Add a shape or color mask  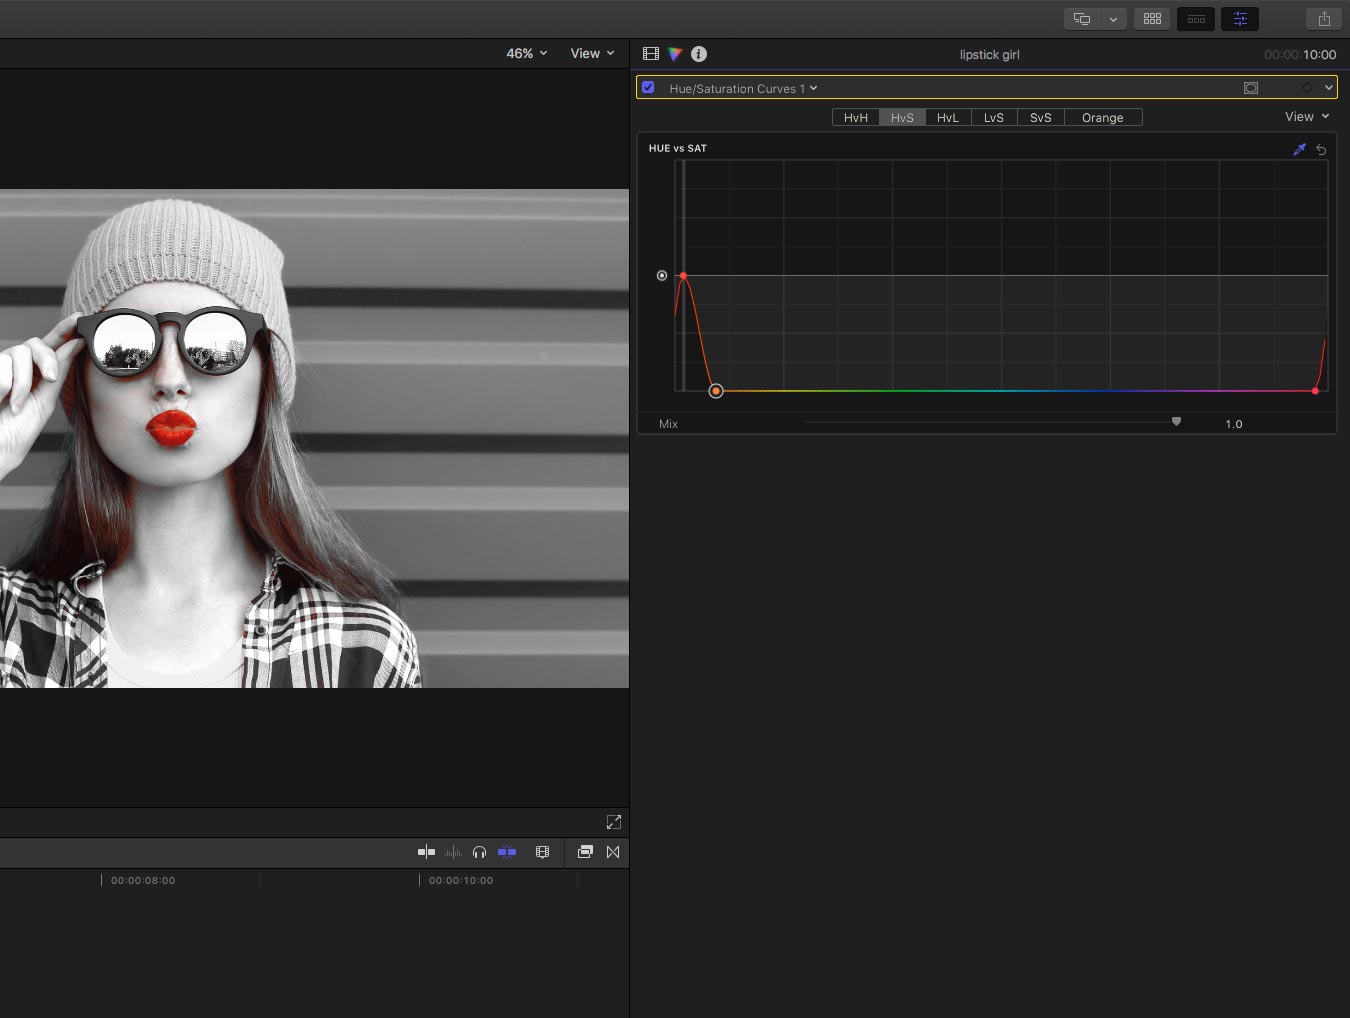pyautogui.click(x=1251, y=88)
